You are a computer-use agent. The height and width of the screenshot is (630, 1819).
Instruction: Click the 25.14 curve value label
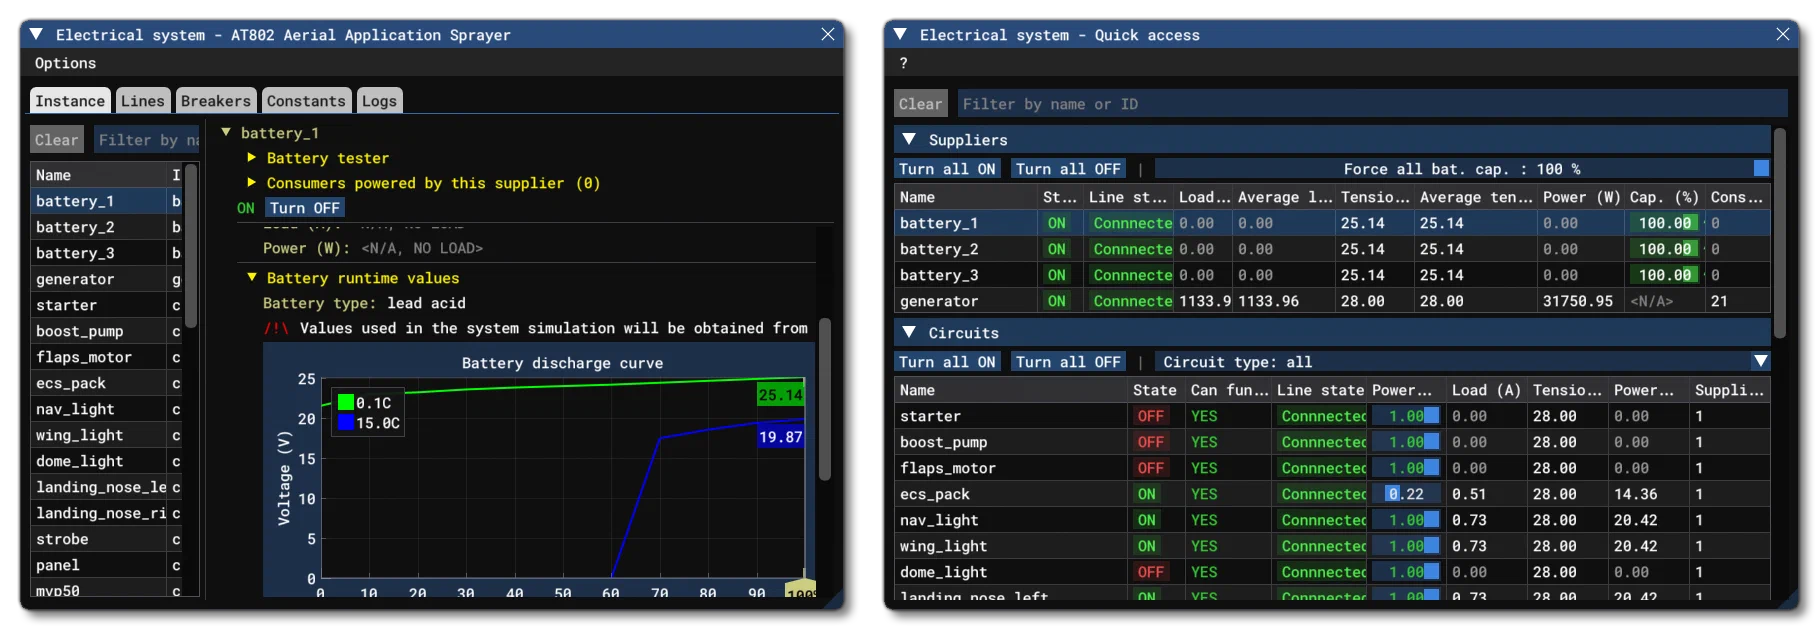coord(781,394)
